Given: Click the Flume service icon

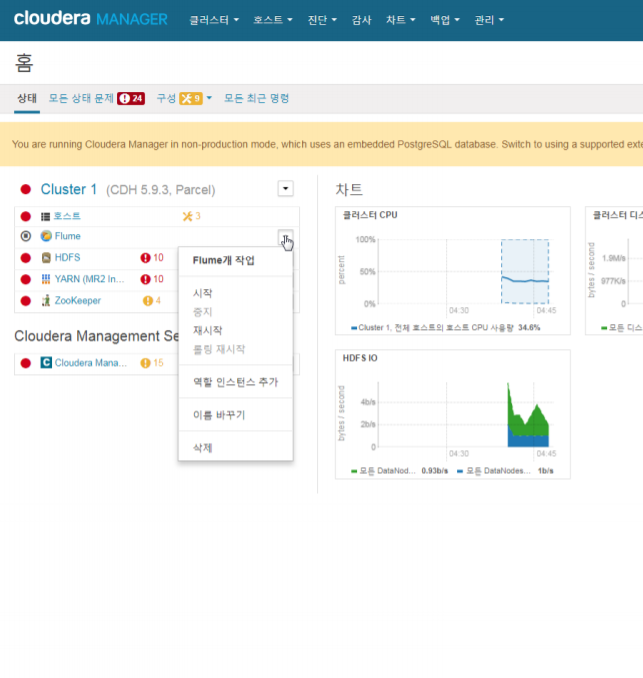Looking at the screenshot, I should 46,236.
